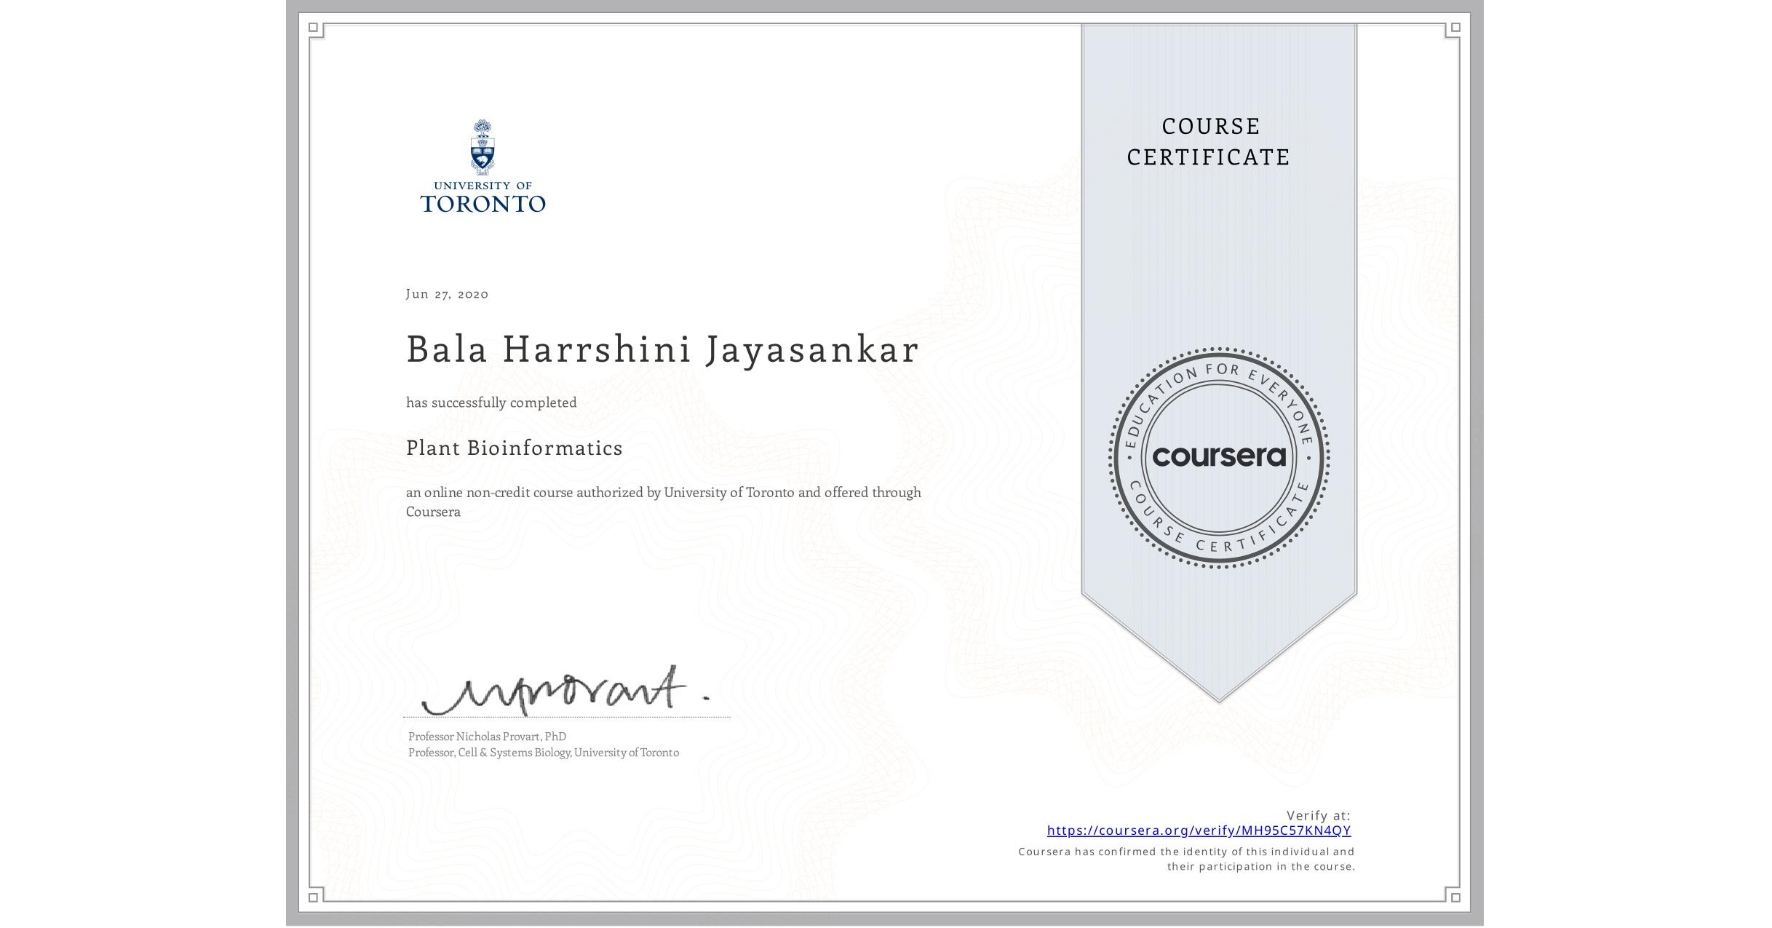Click the recipient name Bala Harrshini Jayasankar
1772x928 pixels.
point(662,350)
